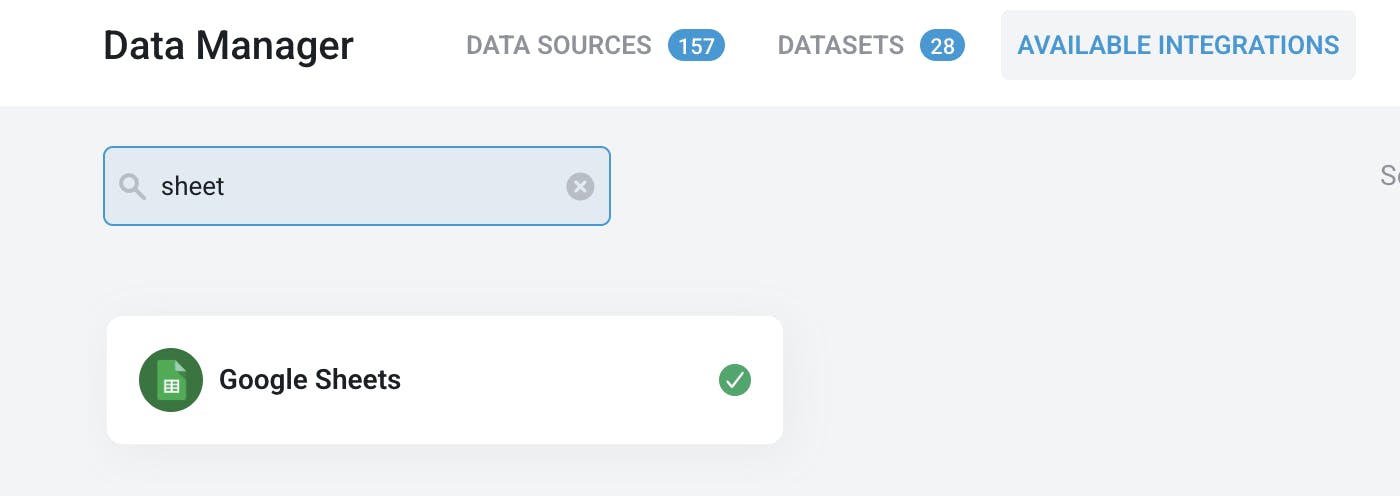Clear the search field with the X icon
Viewport: 1400px width, 496px height.
coord(580,186)
